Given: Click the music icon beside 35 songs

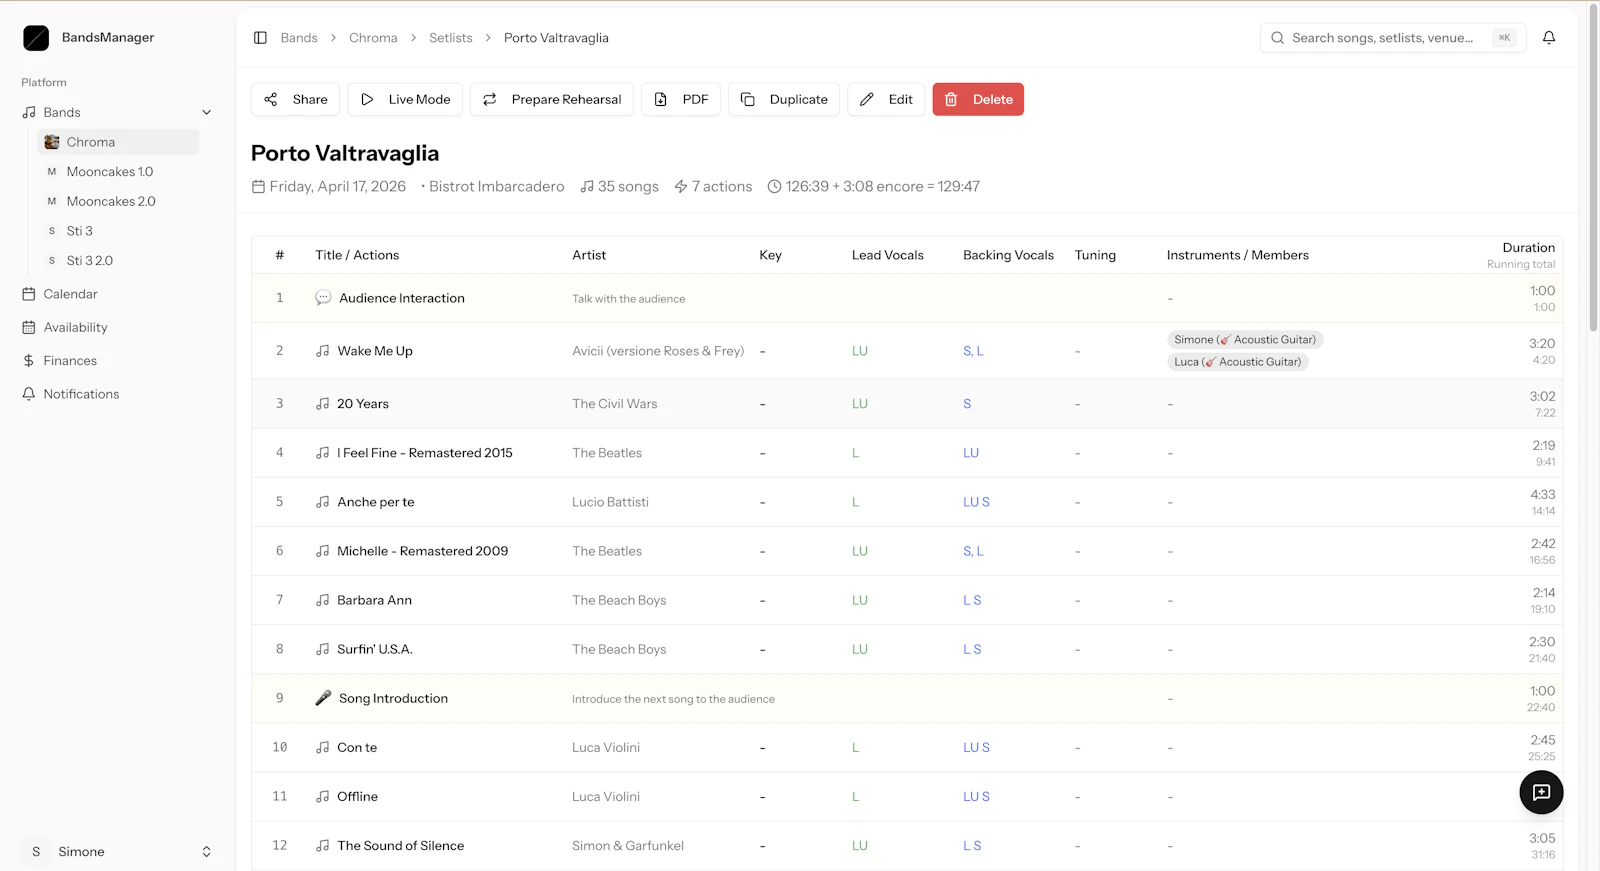Looking at the screenshot, I should 587,187.
